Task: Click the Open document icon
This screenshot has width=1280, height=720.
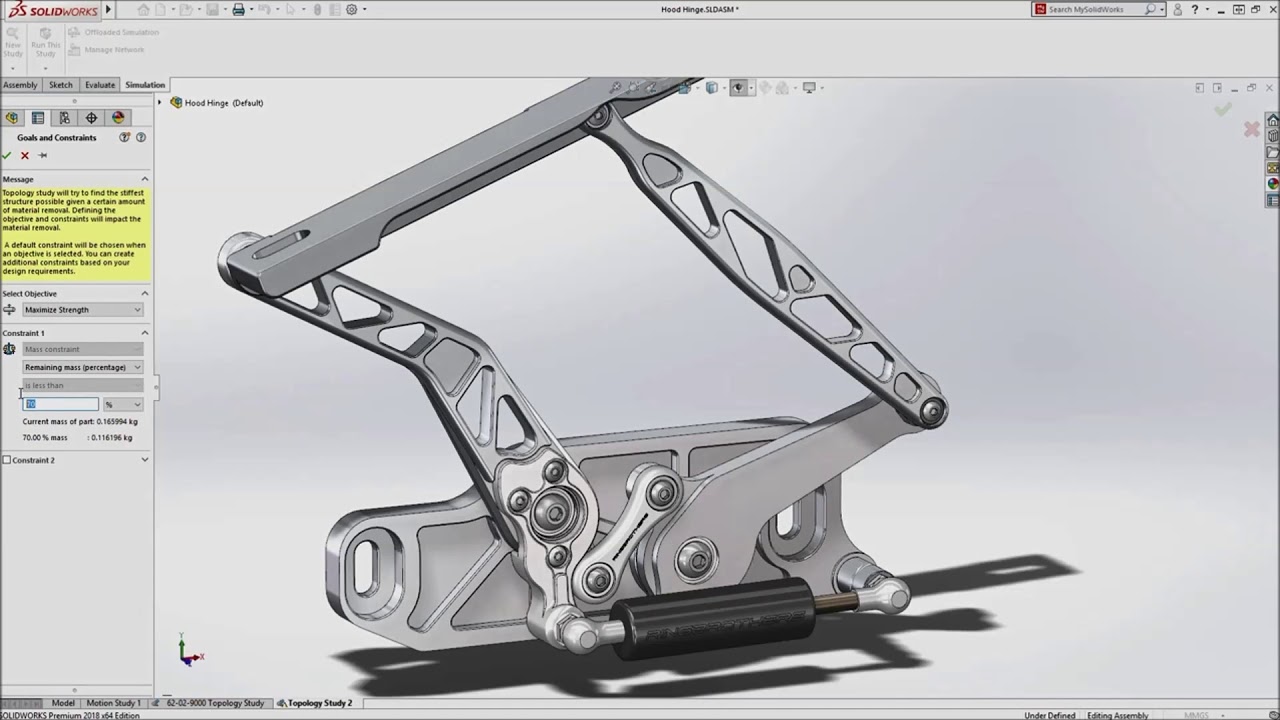Action: [x=186, y=10]
